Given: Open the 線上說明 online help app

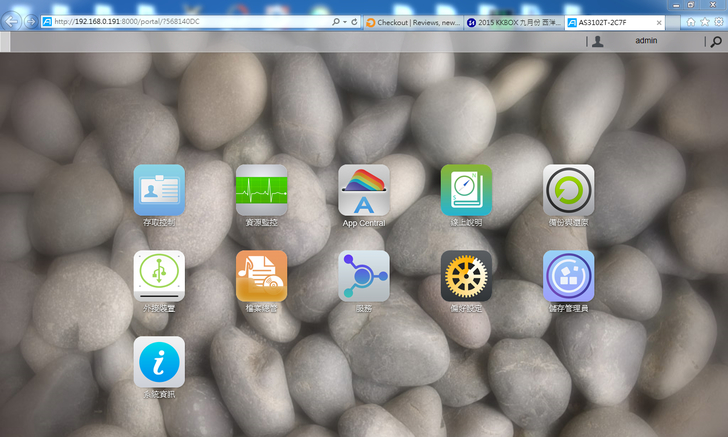Looking at the screenshot, I should point(466,190).
